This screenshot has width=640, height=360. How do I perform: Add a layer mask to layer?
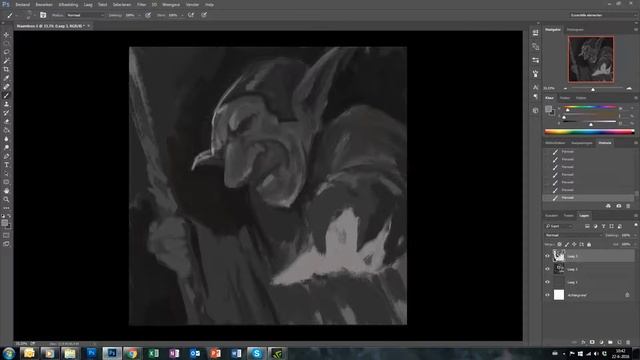pos(592,342)
